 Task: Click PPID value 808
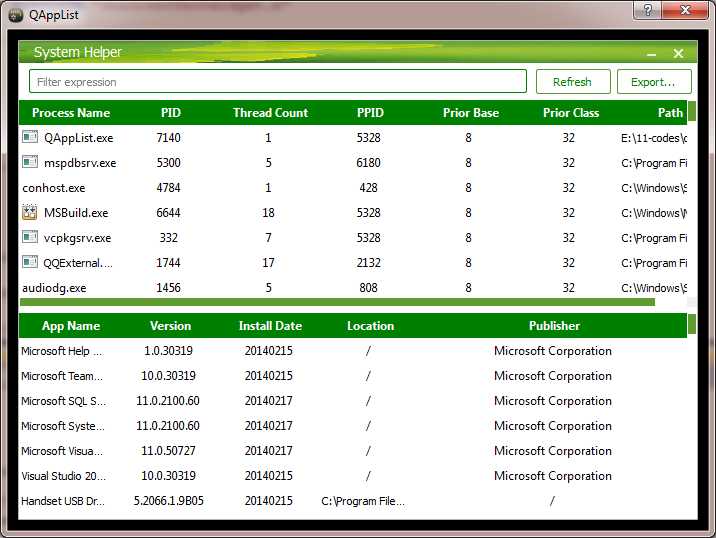(369, 288)
